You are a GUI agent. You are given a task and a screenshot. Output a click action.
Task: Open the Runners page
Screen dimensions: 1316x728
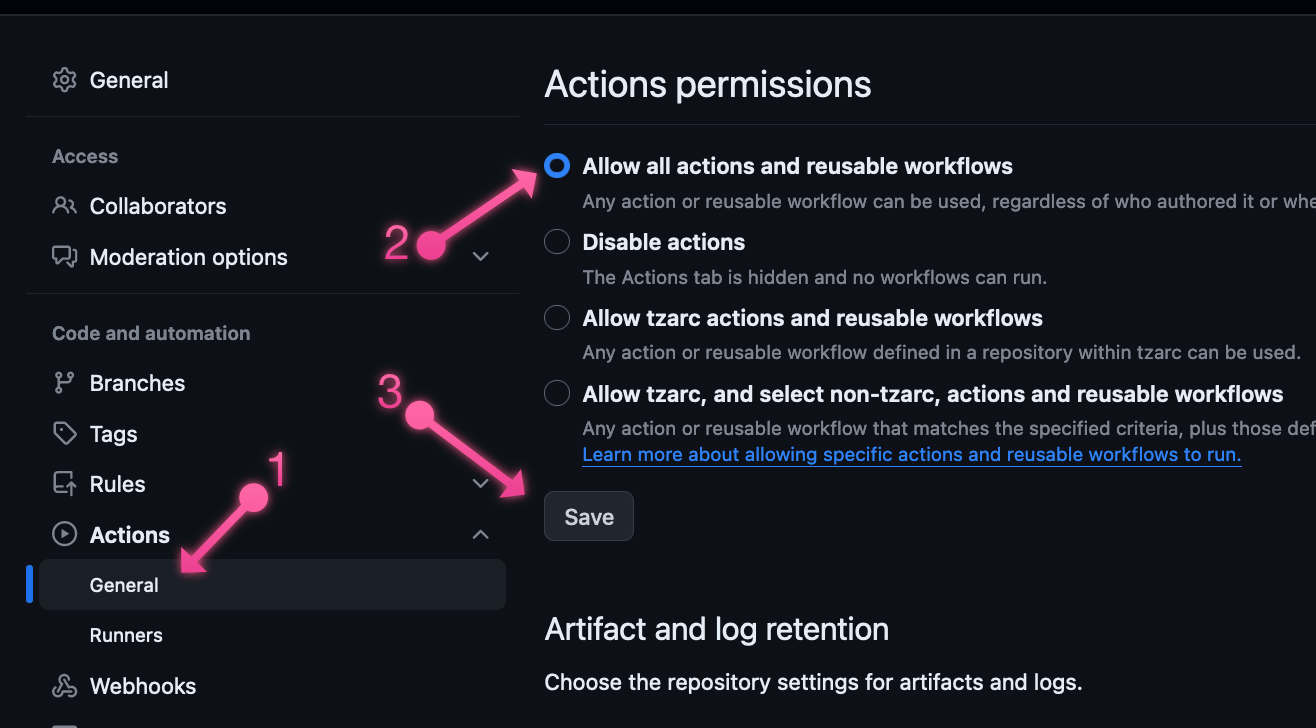126,635
